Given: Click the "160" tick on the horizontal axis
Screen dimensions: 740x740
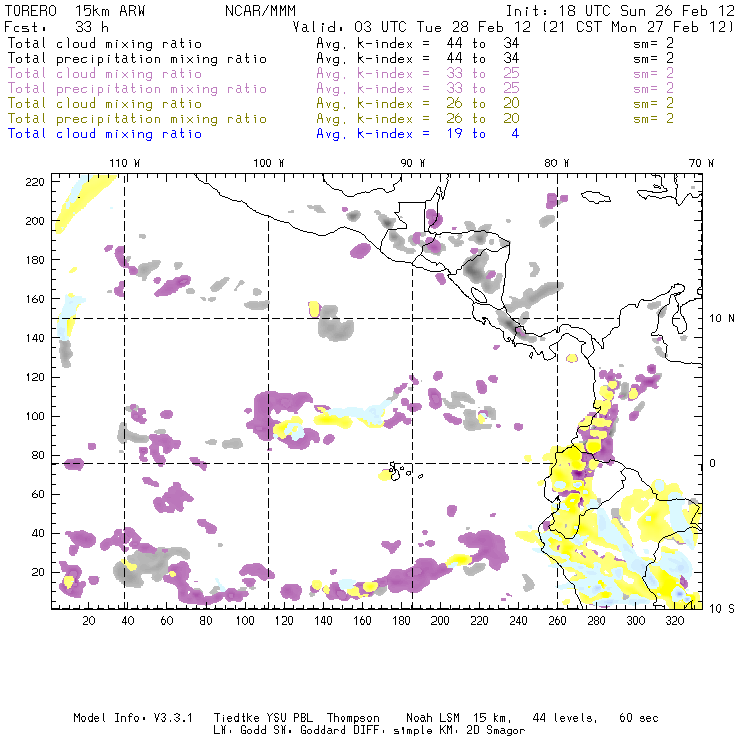Looking at the screenshot, I should coord(362,621).
